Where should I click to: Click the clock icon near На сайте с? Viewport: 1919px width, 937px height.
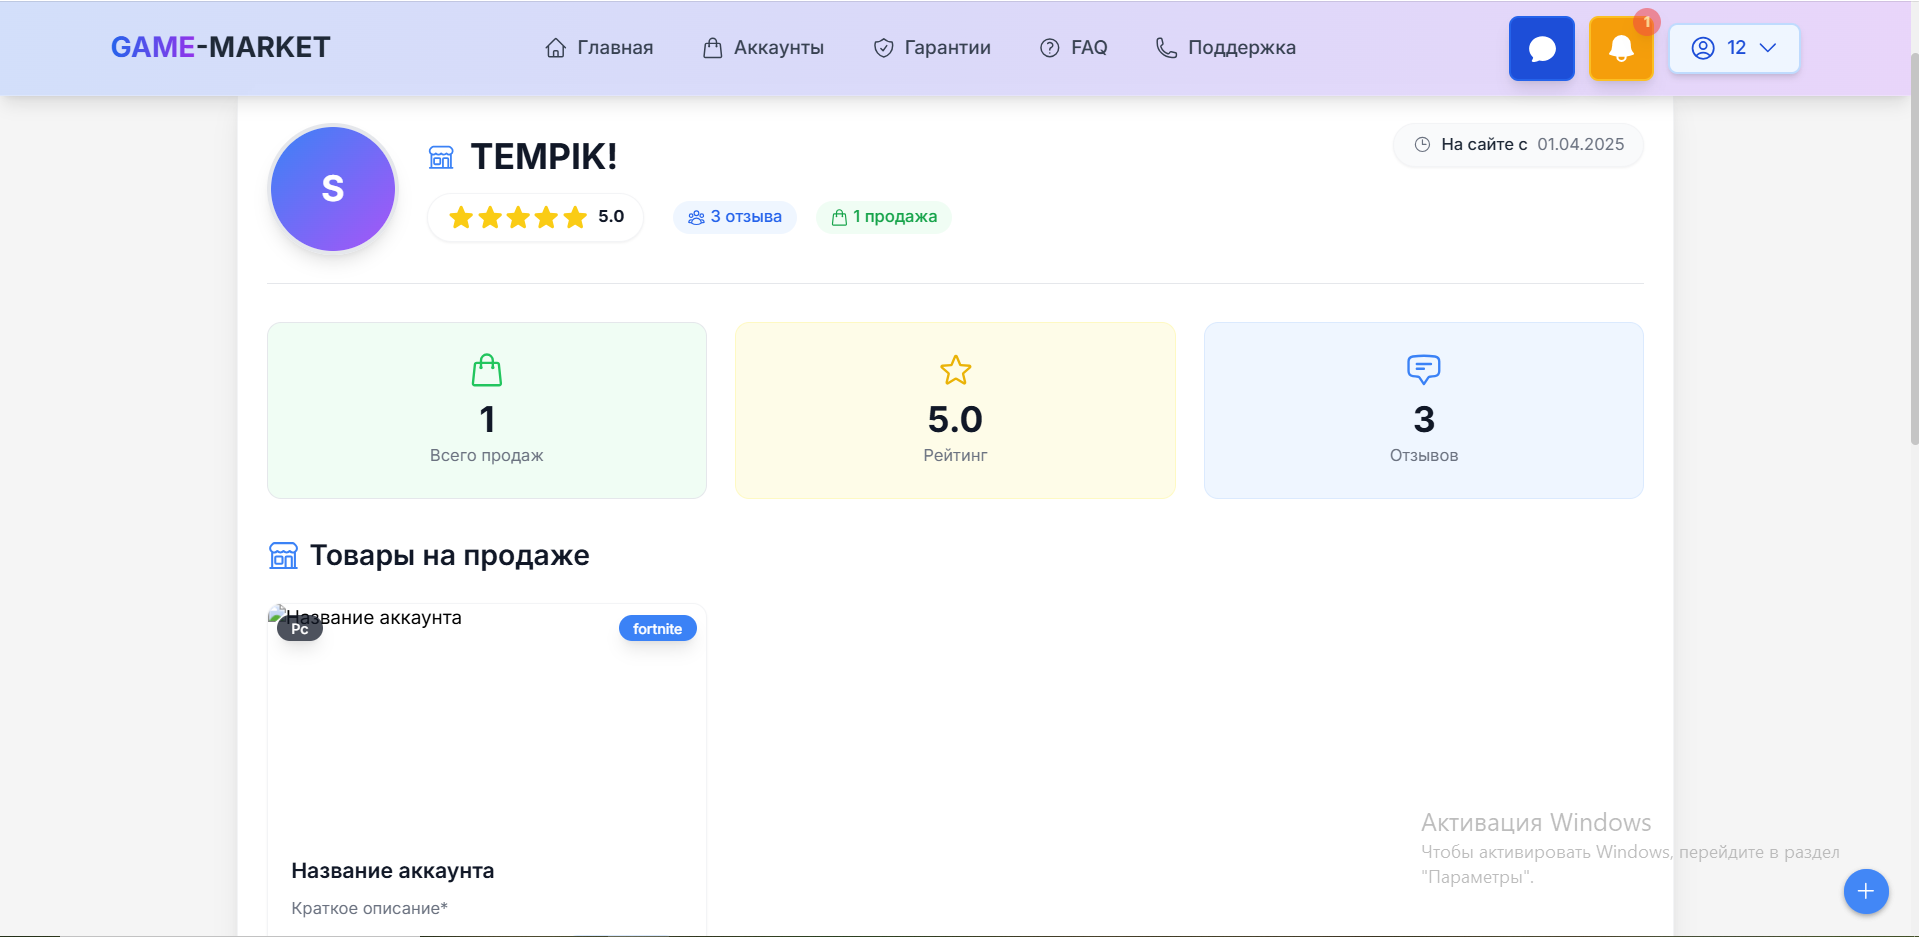pyautogui.click(x=1422, y=145)
